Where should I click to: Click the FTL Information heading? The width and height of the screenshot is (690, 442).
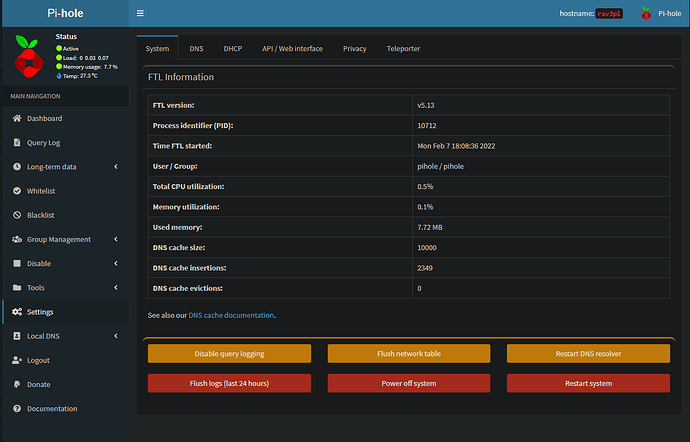[181, 77]
